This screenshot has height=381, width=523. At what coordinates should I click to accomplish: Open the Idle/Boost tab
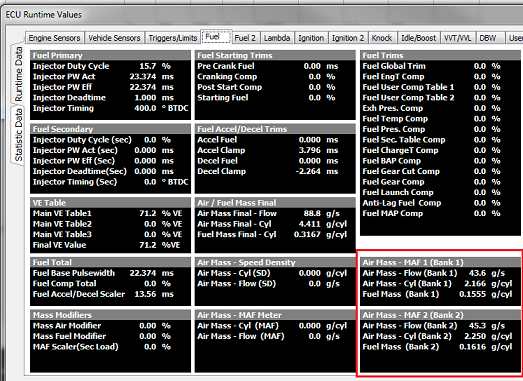tap(418, 38)
